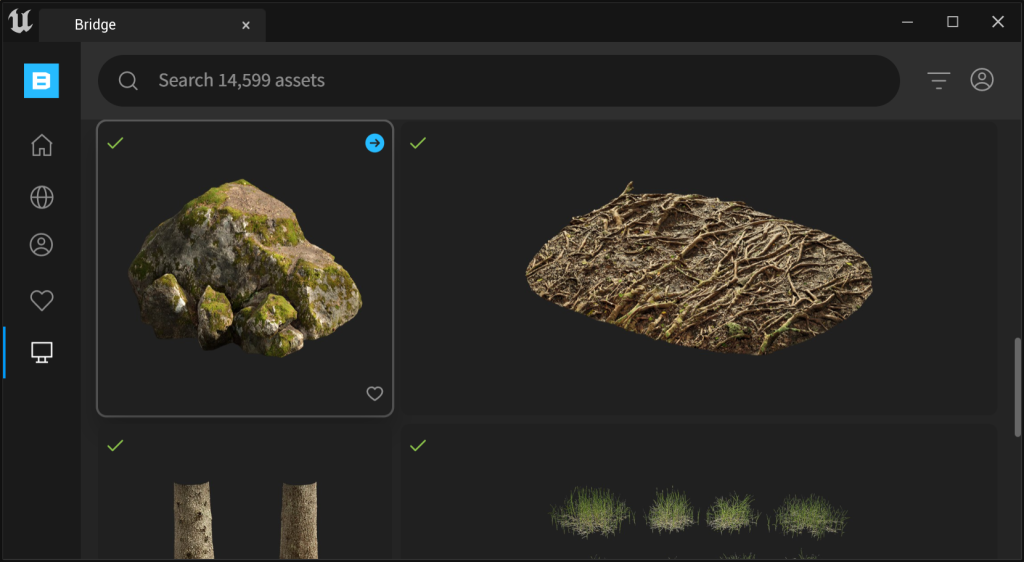Click the green checkmark on the mossy rock card
The image size is (1024, 562).
(x=116, y=142)
